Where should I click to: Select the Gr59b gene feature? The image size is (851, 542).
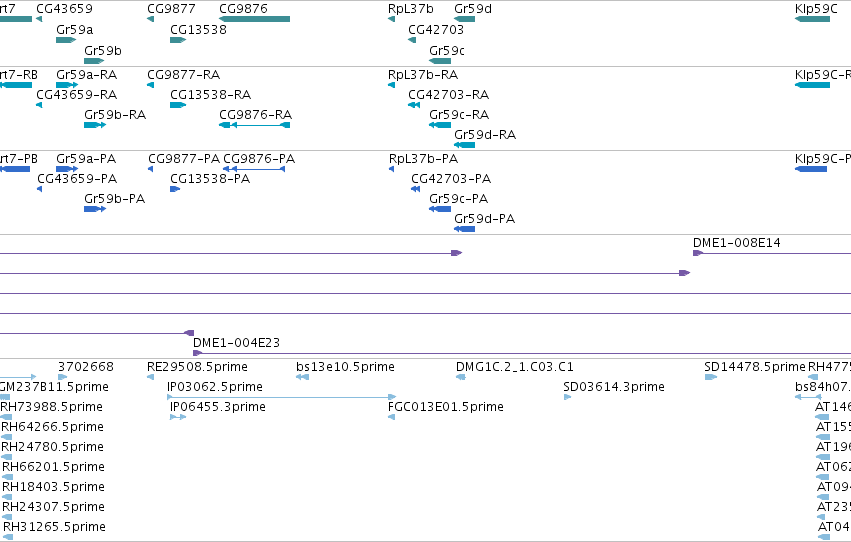pos(94,61)
